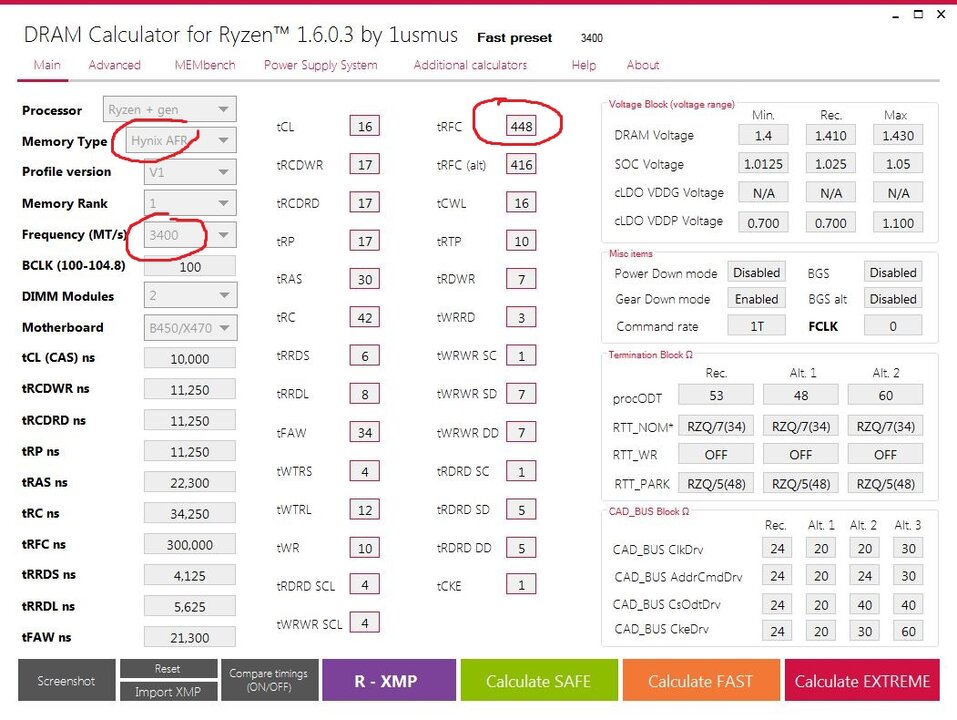Click the tRC value box 42
This screenshot has width=957, height=720.
pos(365,317)
